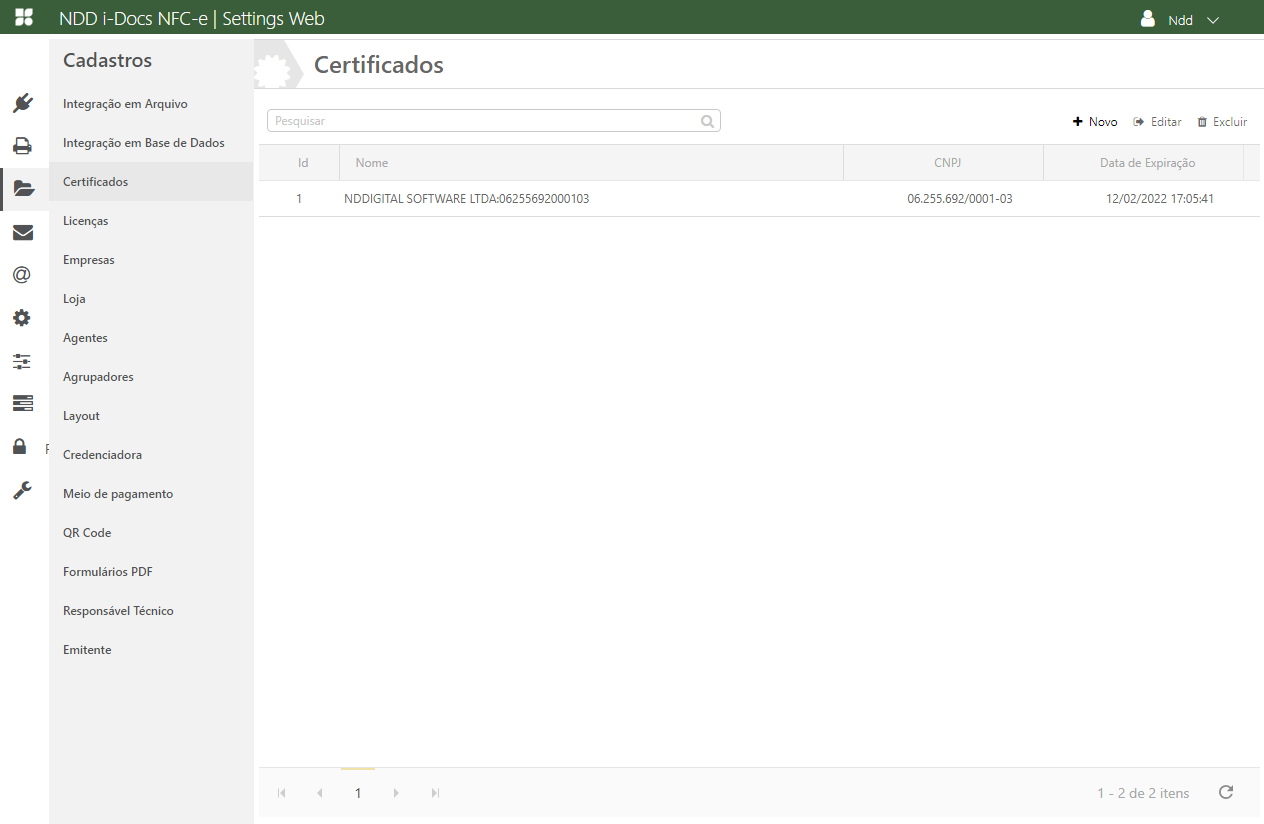Open the QR Code menu entry
1264x824 pixels.
[x=87, y=533]
